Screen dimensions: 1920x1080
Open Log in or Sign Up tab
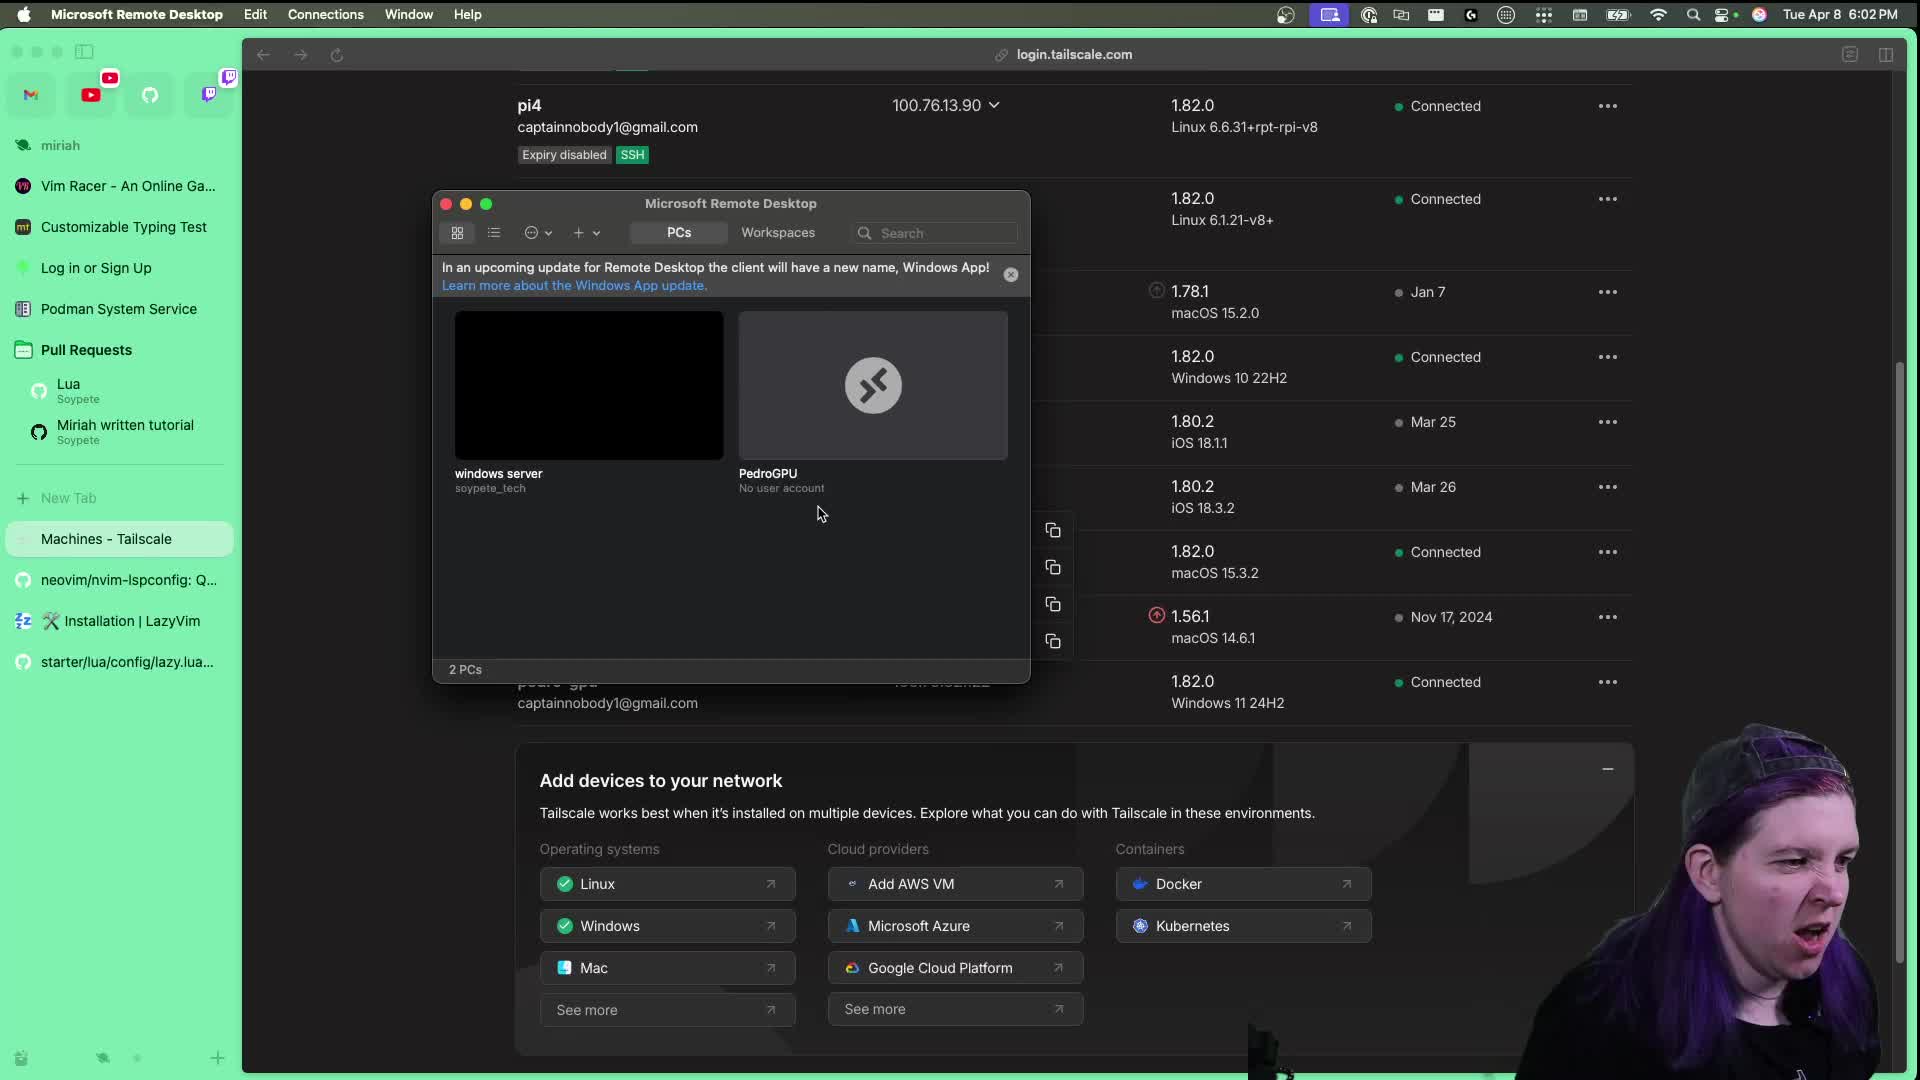[120, 268]
